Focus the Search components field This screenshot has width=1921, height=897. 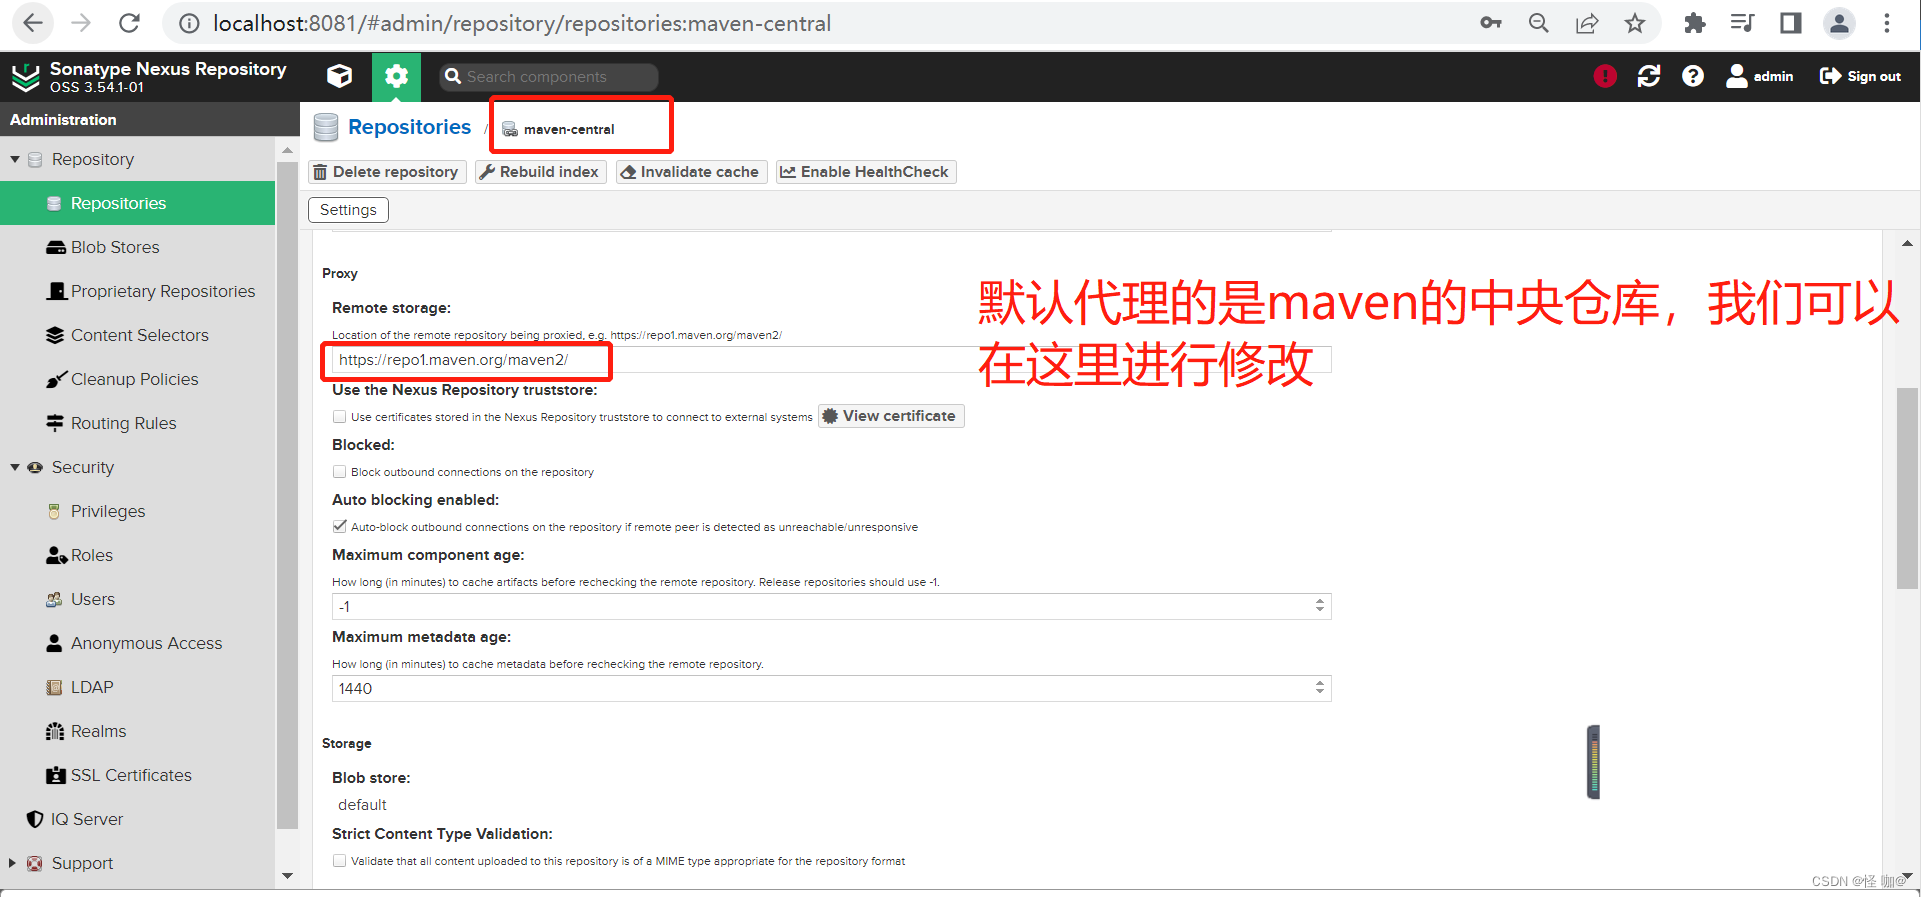[x=549, y=77]
